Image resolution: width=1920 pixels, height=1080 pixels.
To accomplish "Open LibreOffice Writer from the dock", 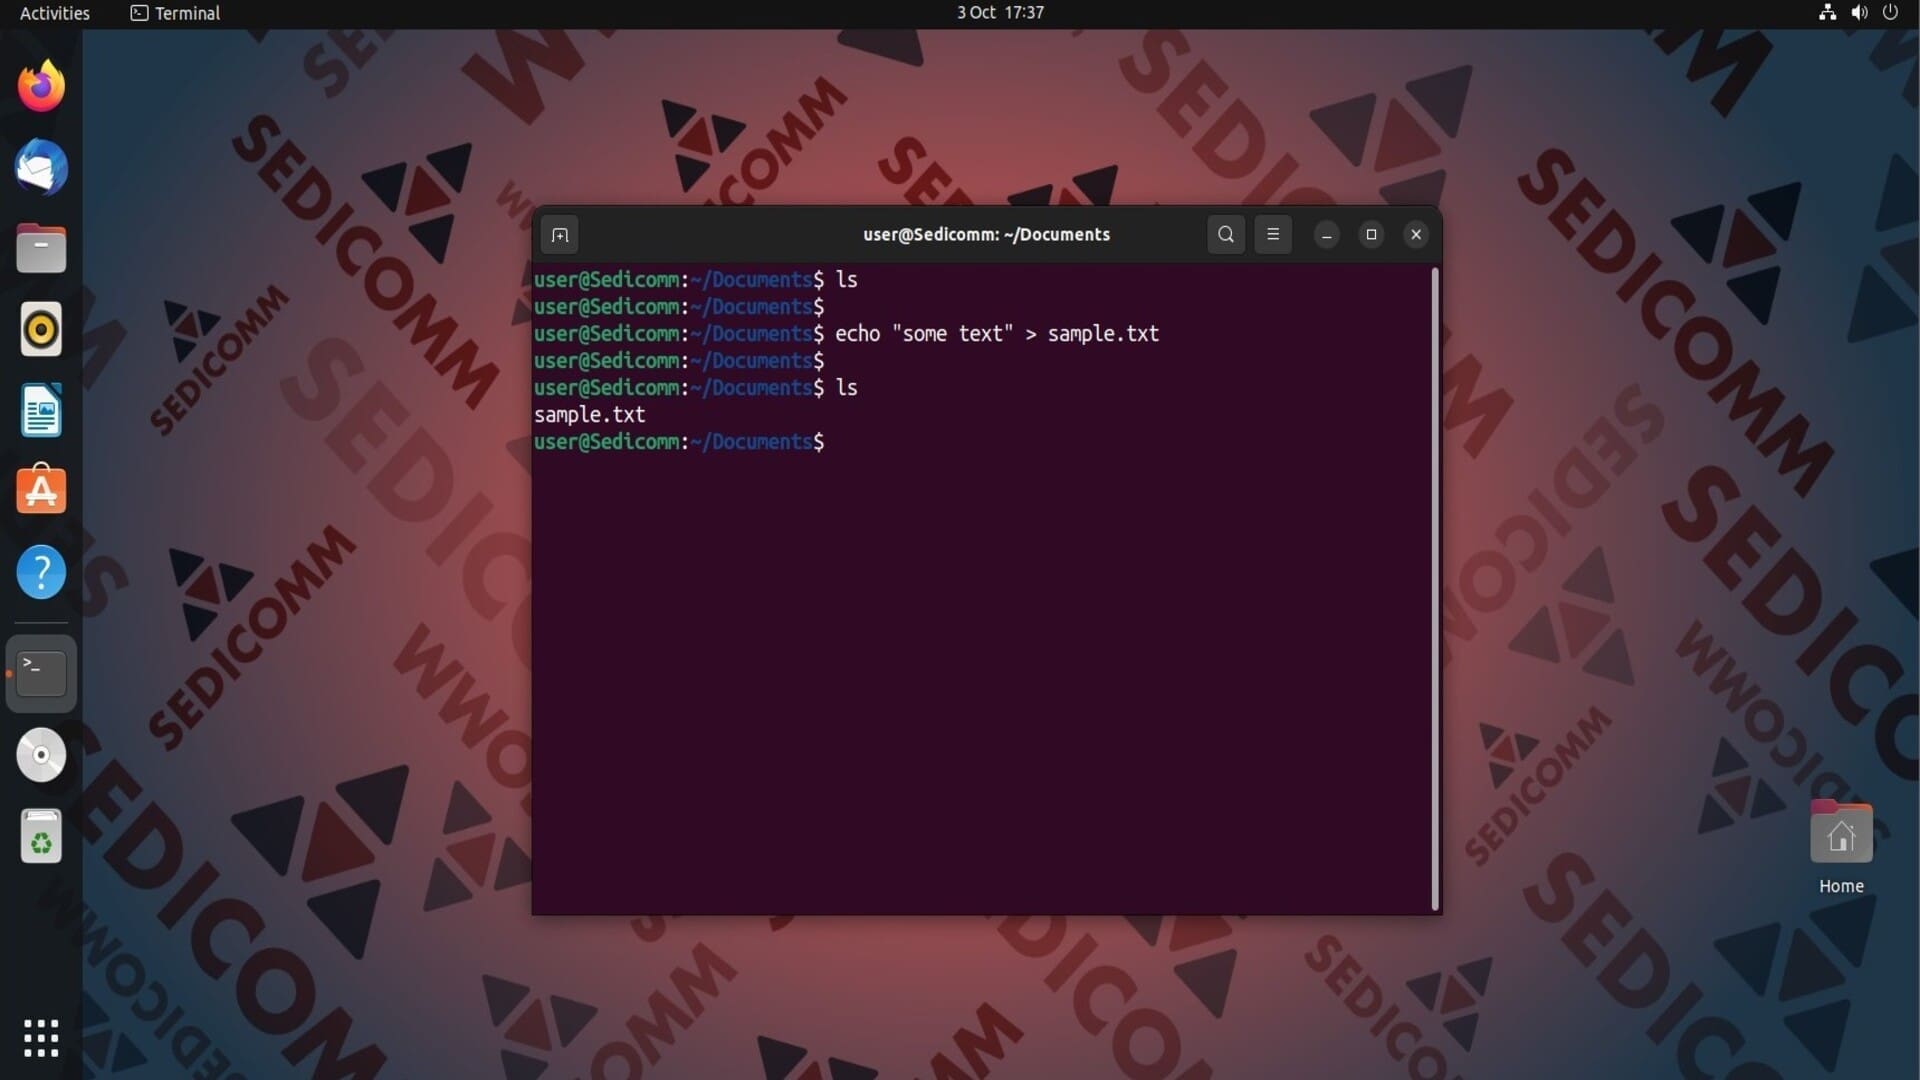I will 41,410.
